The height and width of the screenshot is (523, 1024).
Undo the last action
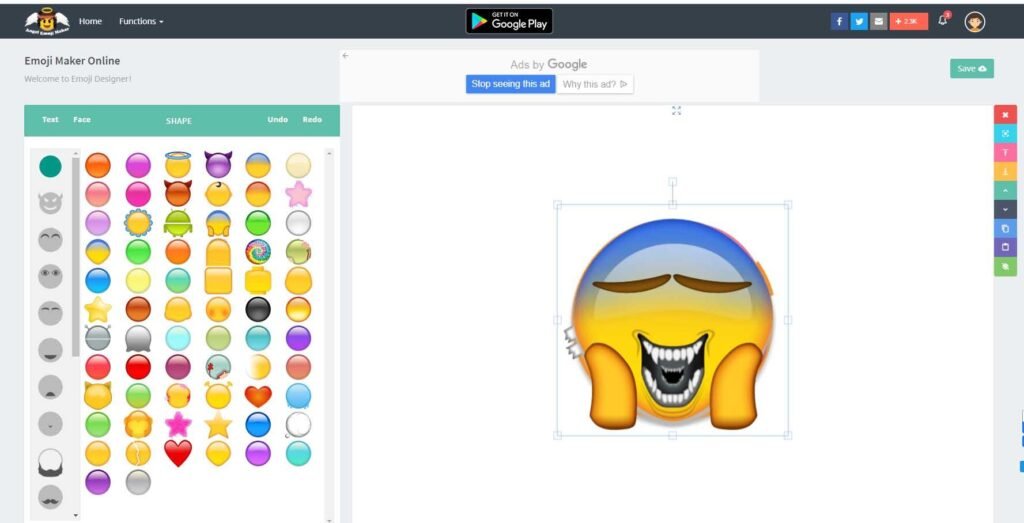[x=278, y=119]
